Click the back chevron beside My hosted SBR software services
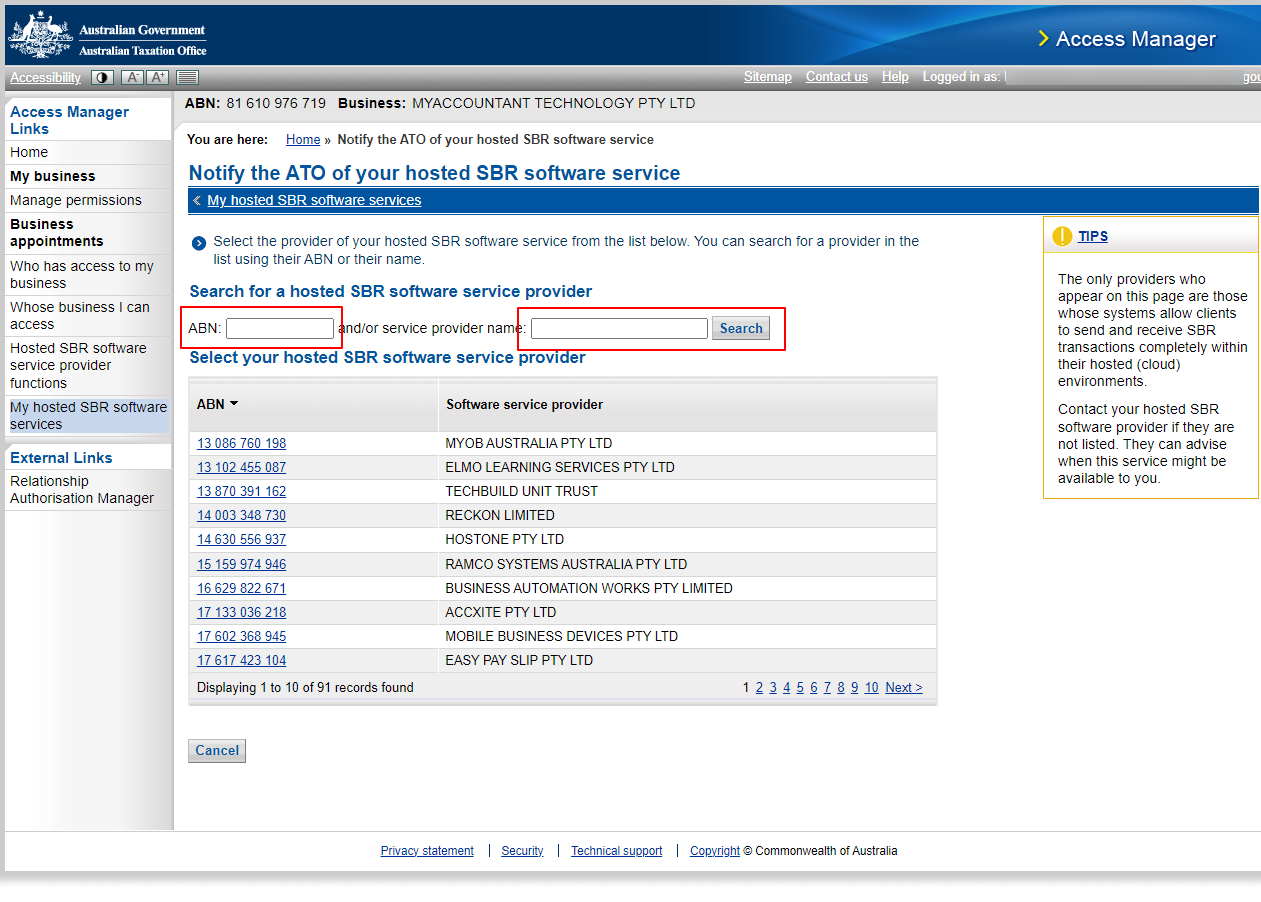The image size is (1261, 902). pos(197,200)
